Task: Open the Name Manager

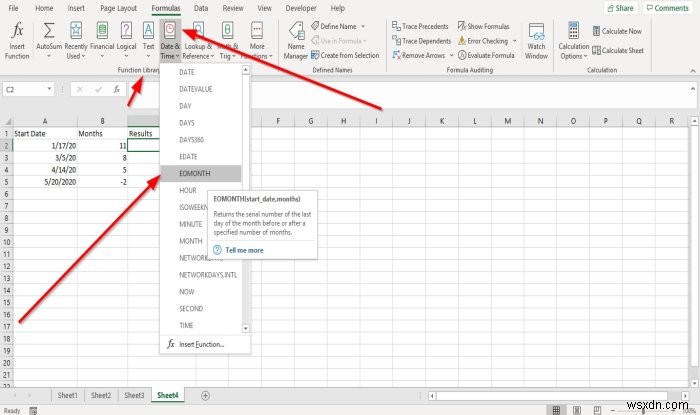Action: tap(296, 40)
